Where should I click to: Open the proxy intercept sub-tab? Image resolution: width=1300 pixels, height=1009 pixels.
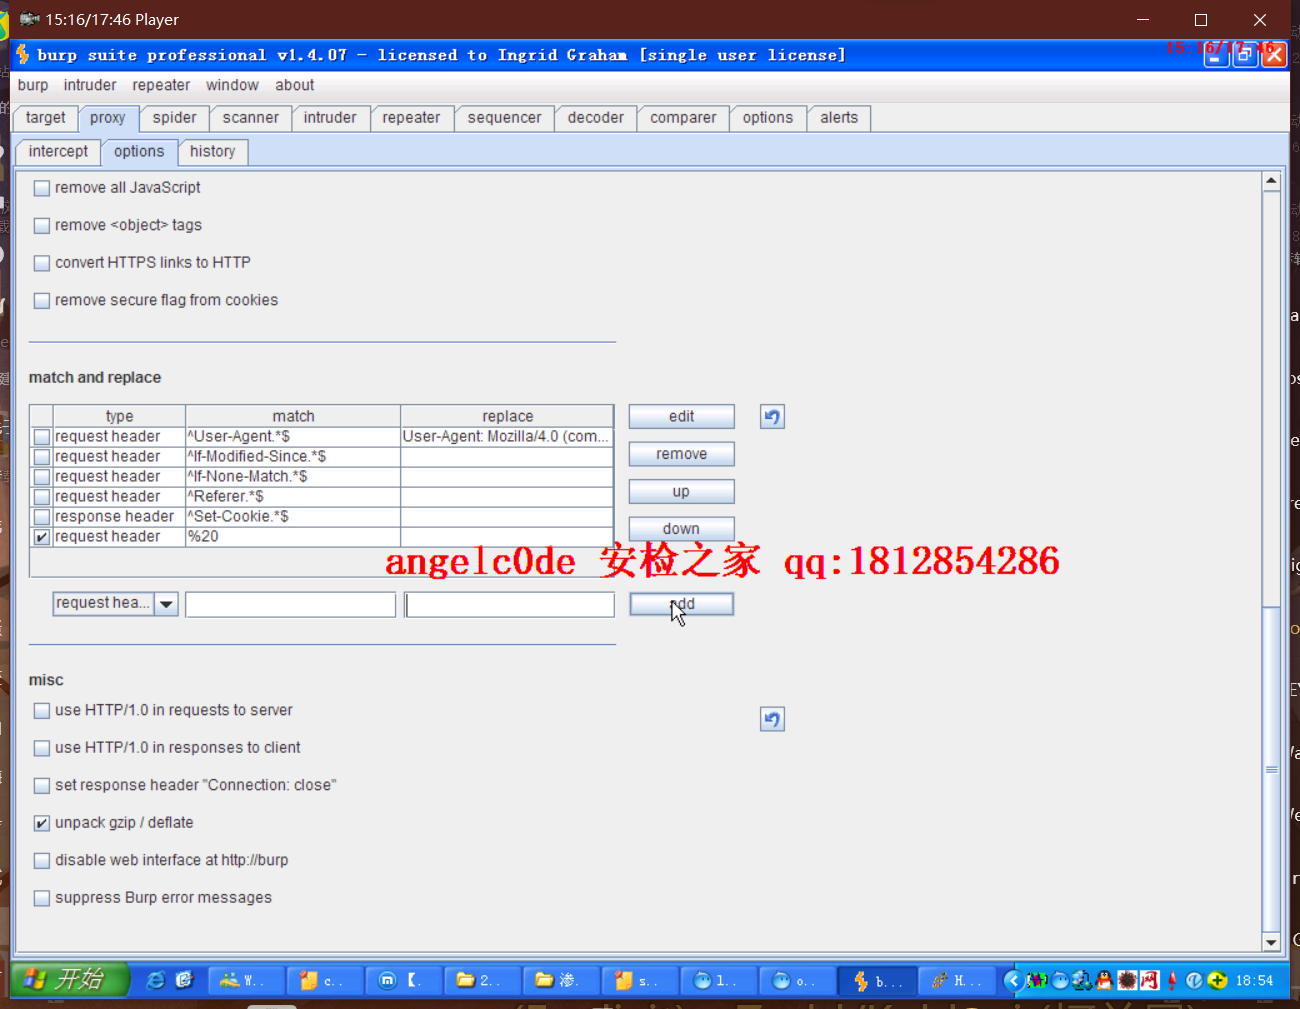pyautogui.click(x=58, y=152)
